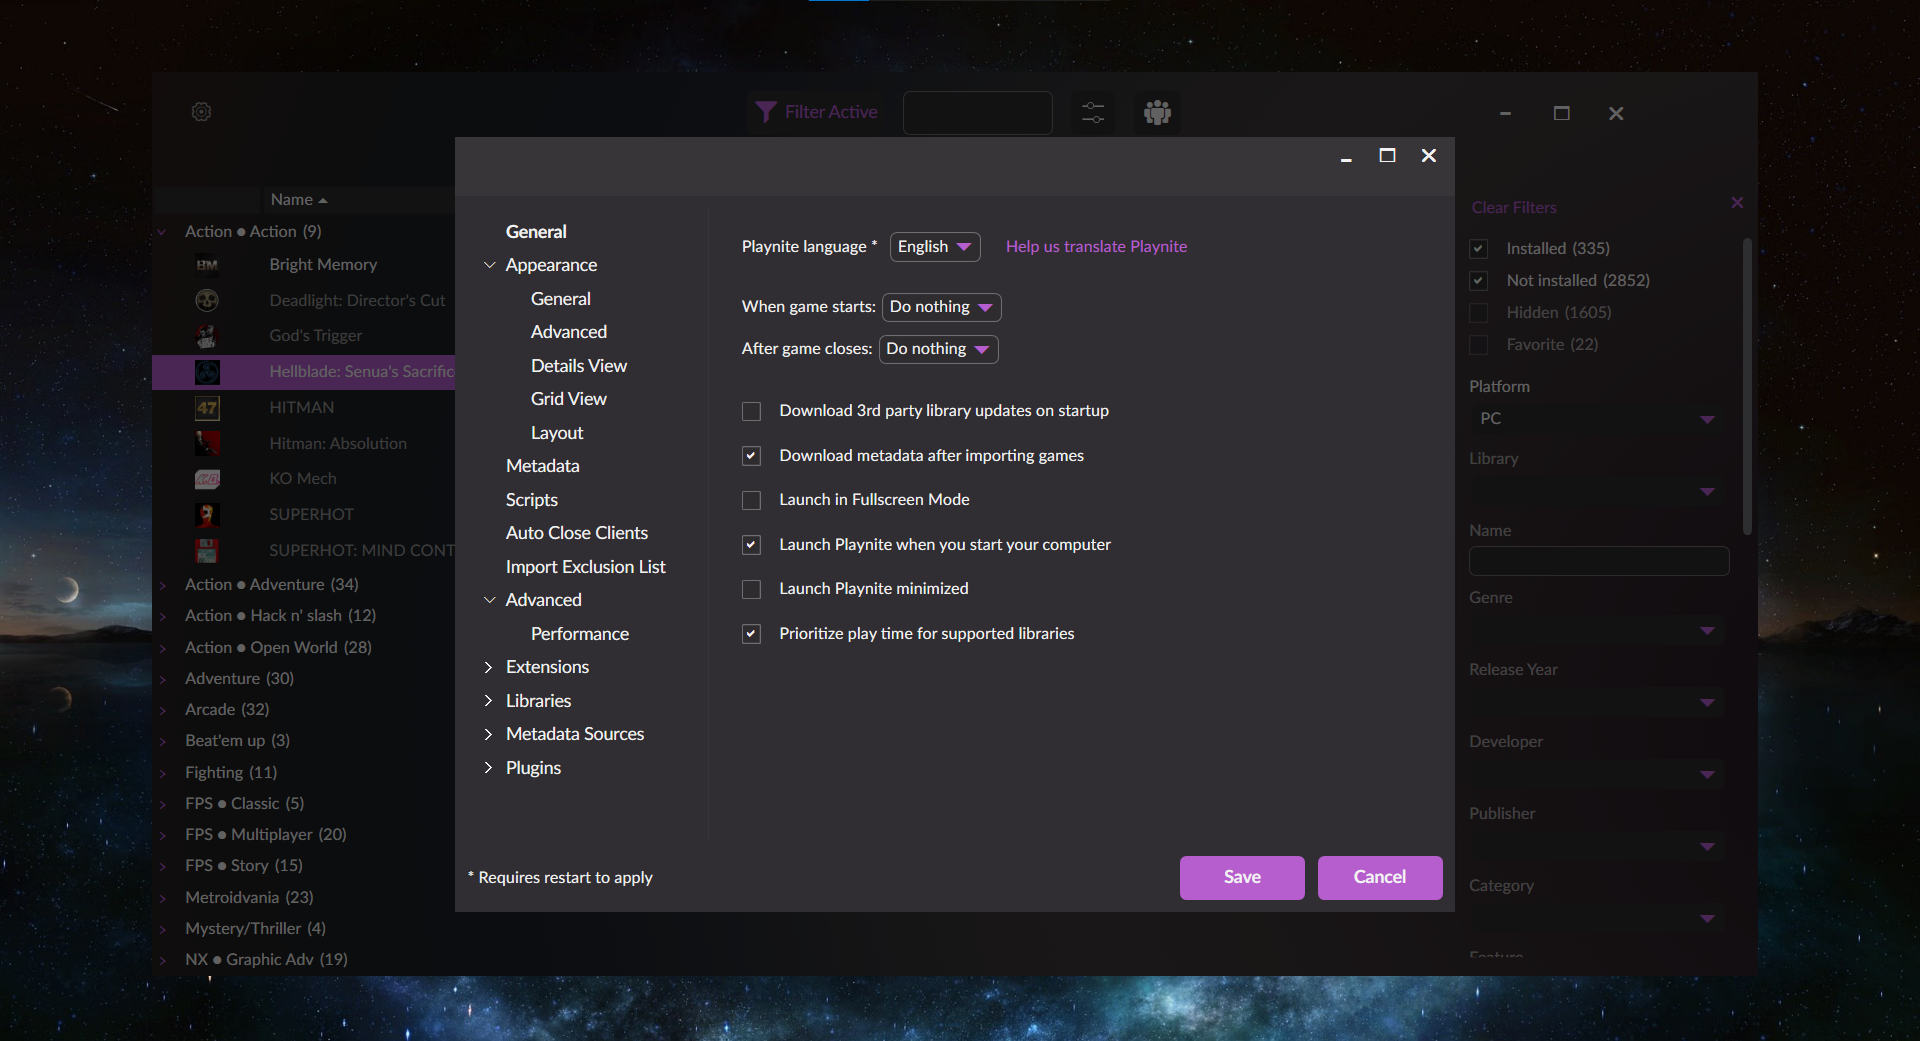
Task: Open the Platform PC filter dropdown
Action: 1598,419
